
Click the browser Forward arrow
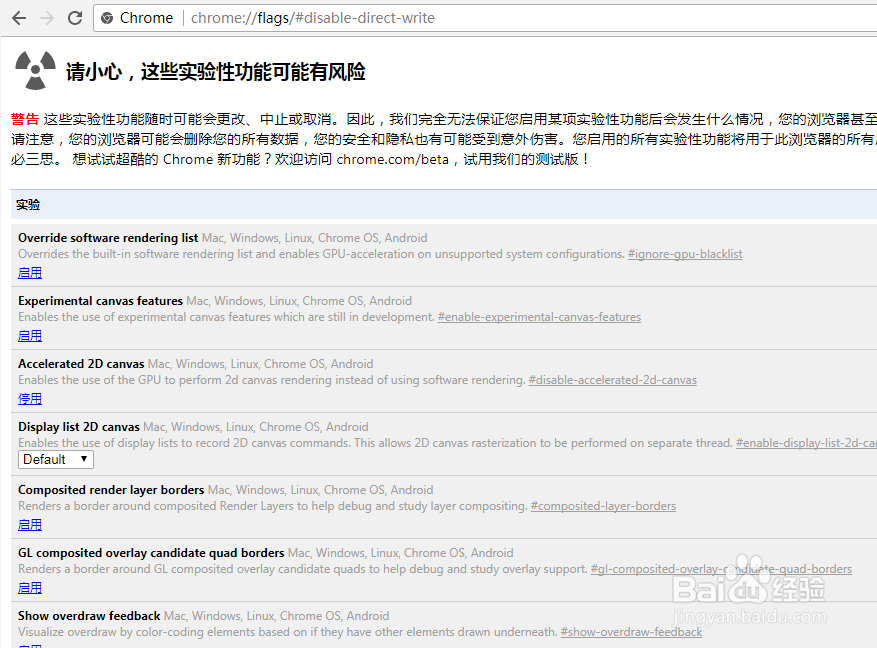click(x=47, y=18)
